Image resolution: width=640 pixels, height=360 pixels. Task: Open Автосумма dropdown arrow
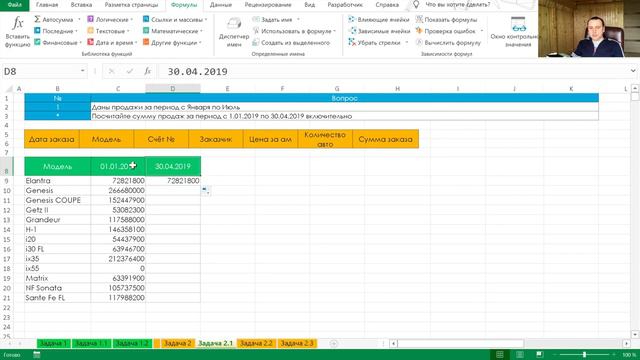click(79, 20)
